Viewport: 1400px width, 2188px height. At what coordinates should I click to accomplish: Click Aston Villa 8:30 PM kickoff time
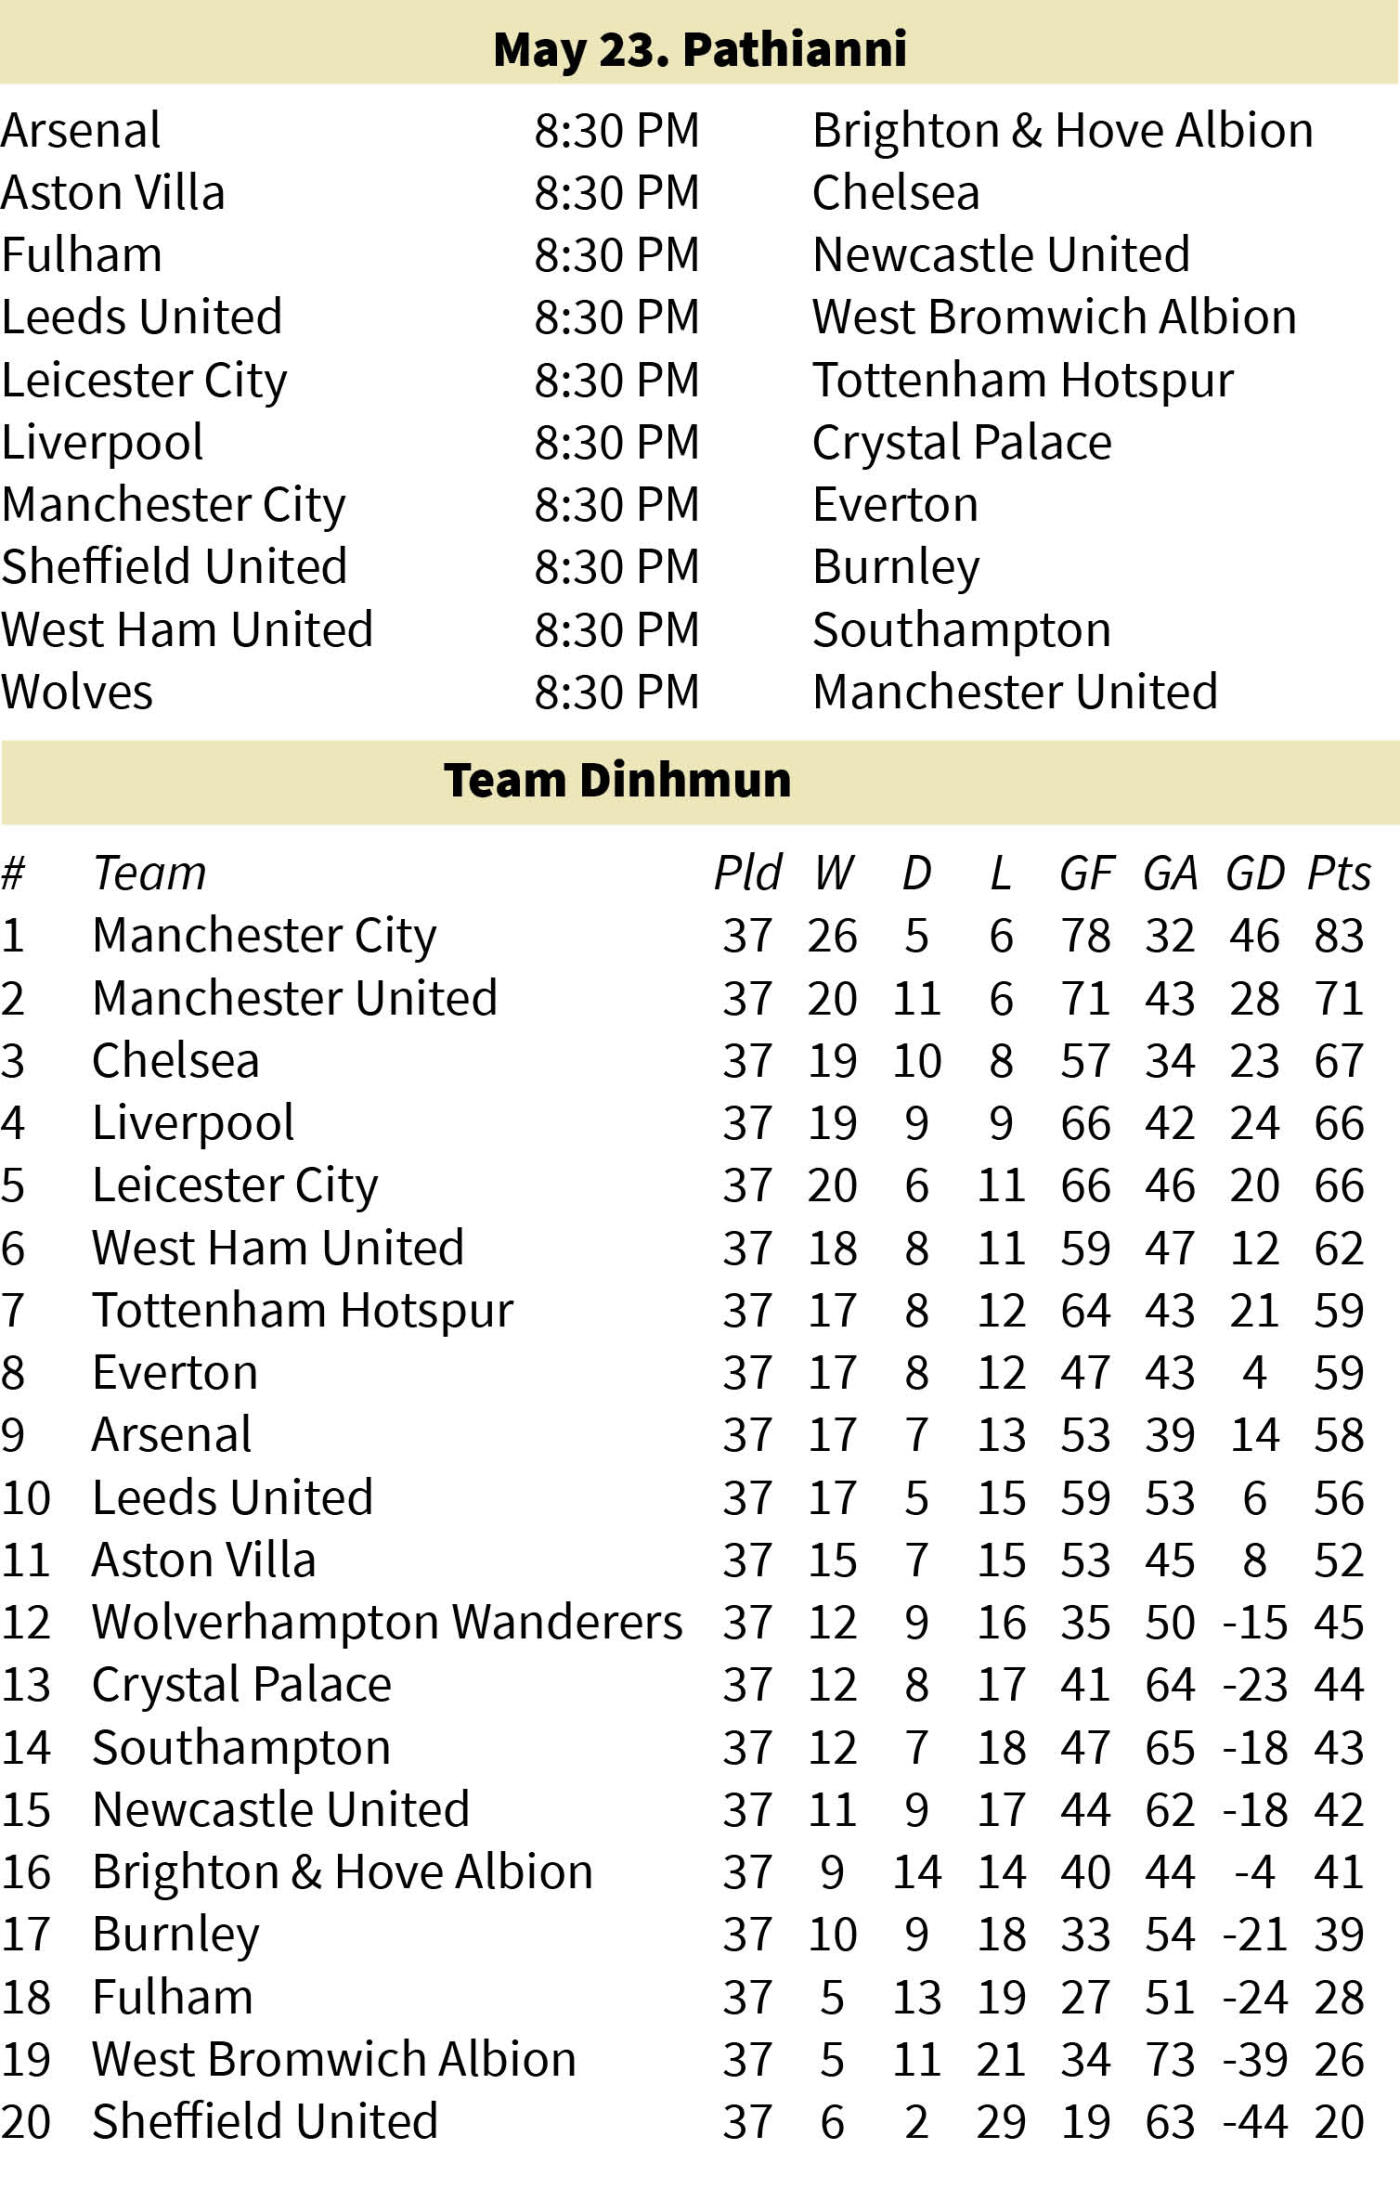pos(616,193)
